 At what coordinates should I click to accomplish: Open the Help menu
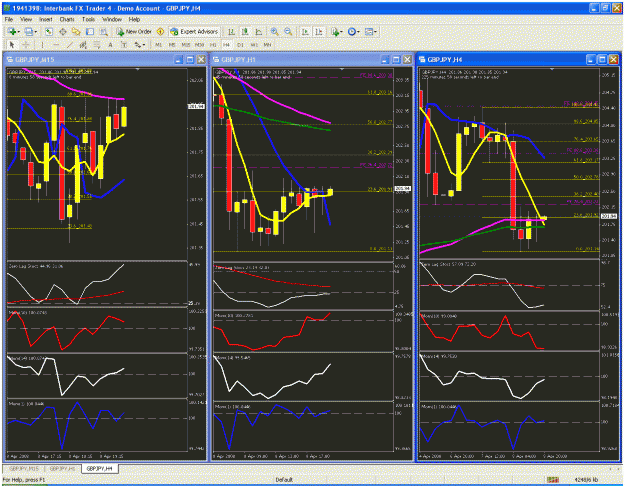[134, 19]
